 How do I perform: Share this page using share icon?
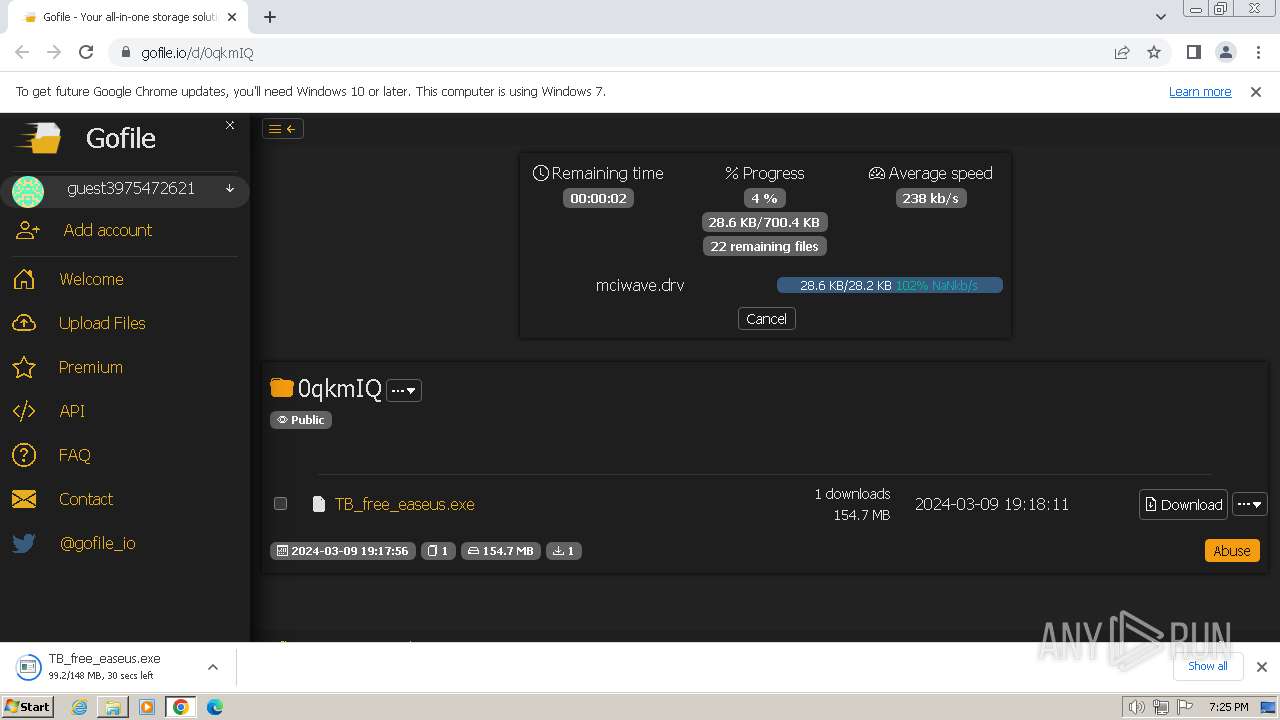(x=1122, y=53)
